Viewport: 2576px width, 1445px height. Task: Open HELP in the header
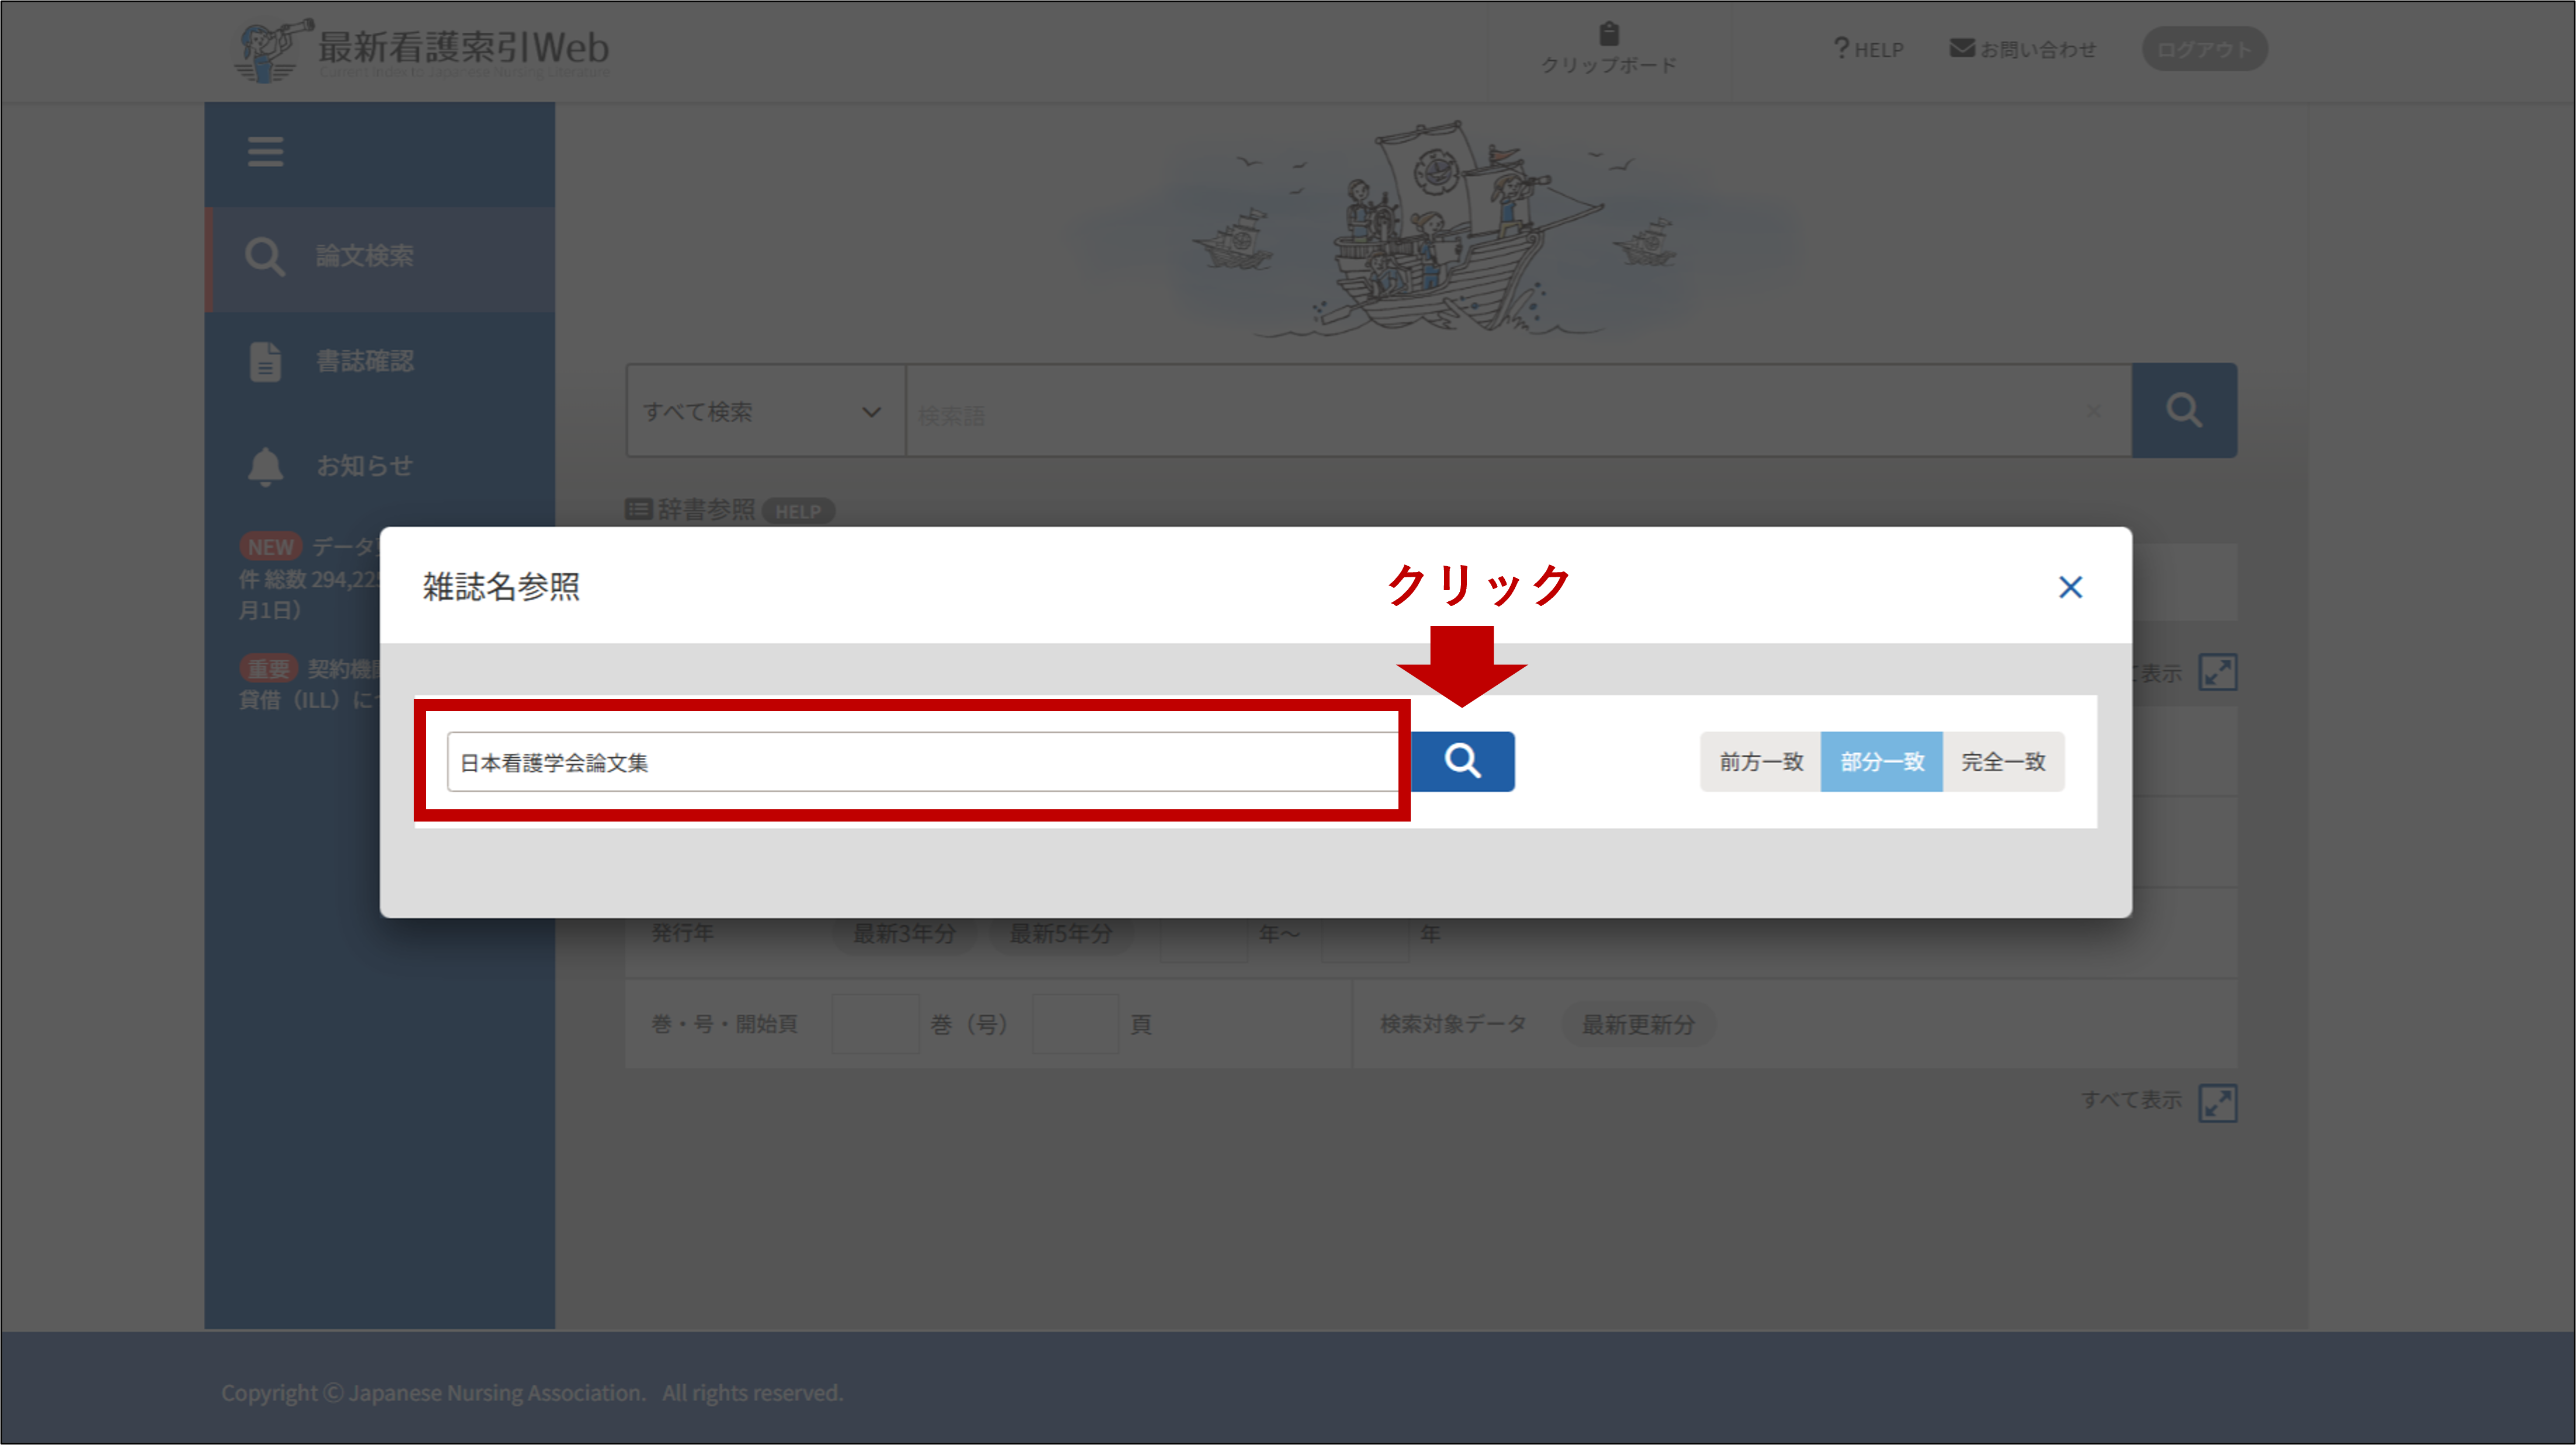coord(1868,49)
